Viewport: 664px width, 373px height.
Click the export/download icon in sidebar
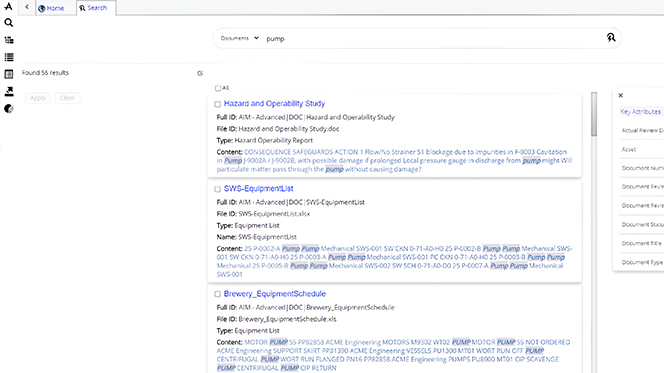(8, 91)
